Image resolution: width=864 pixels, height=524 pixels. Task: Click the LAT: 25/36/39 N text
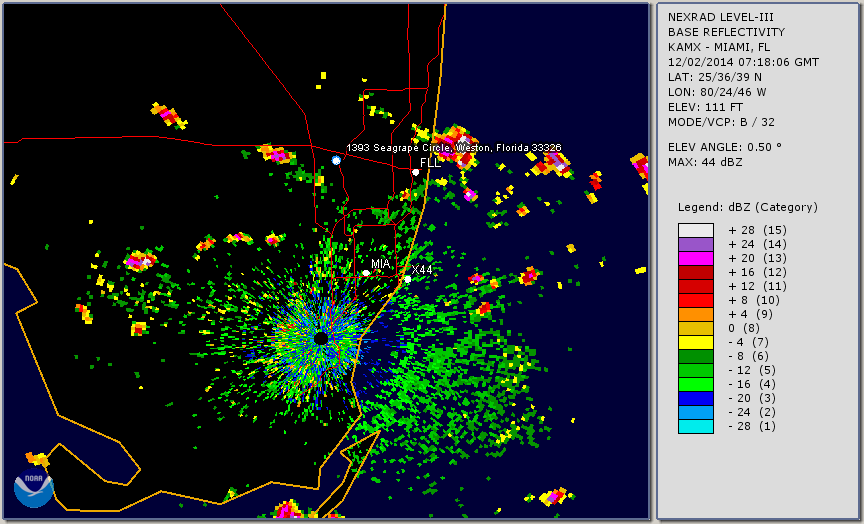[715, 77]
